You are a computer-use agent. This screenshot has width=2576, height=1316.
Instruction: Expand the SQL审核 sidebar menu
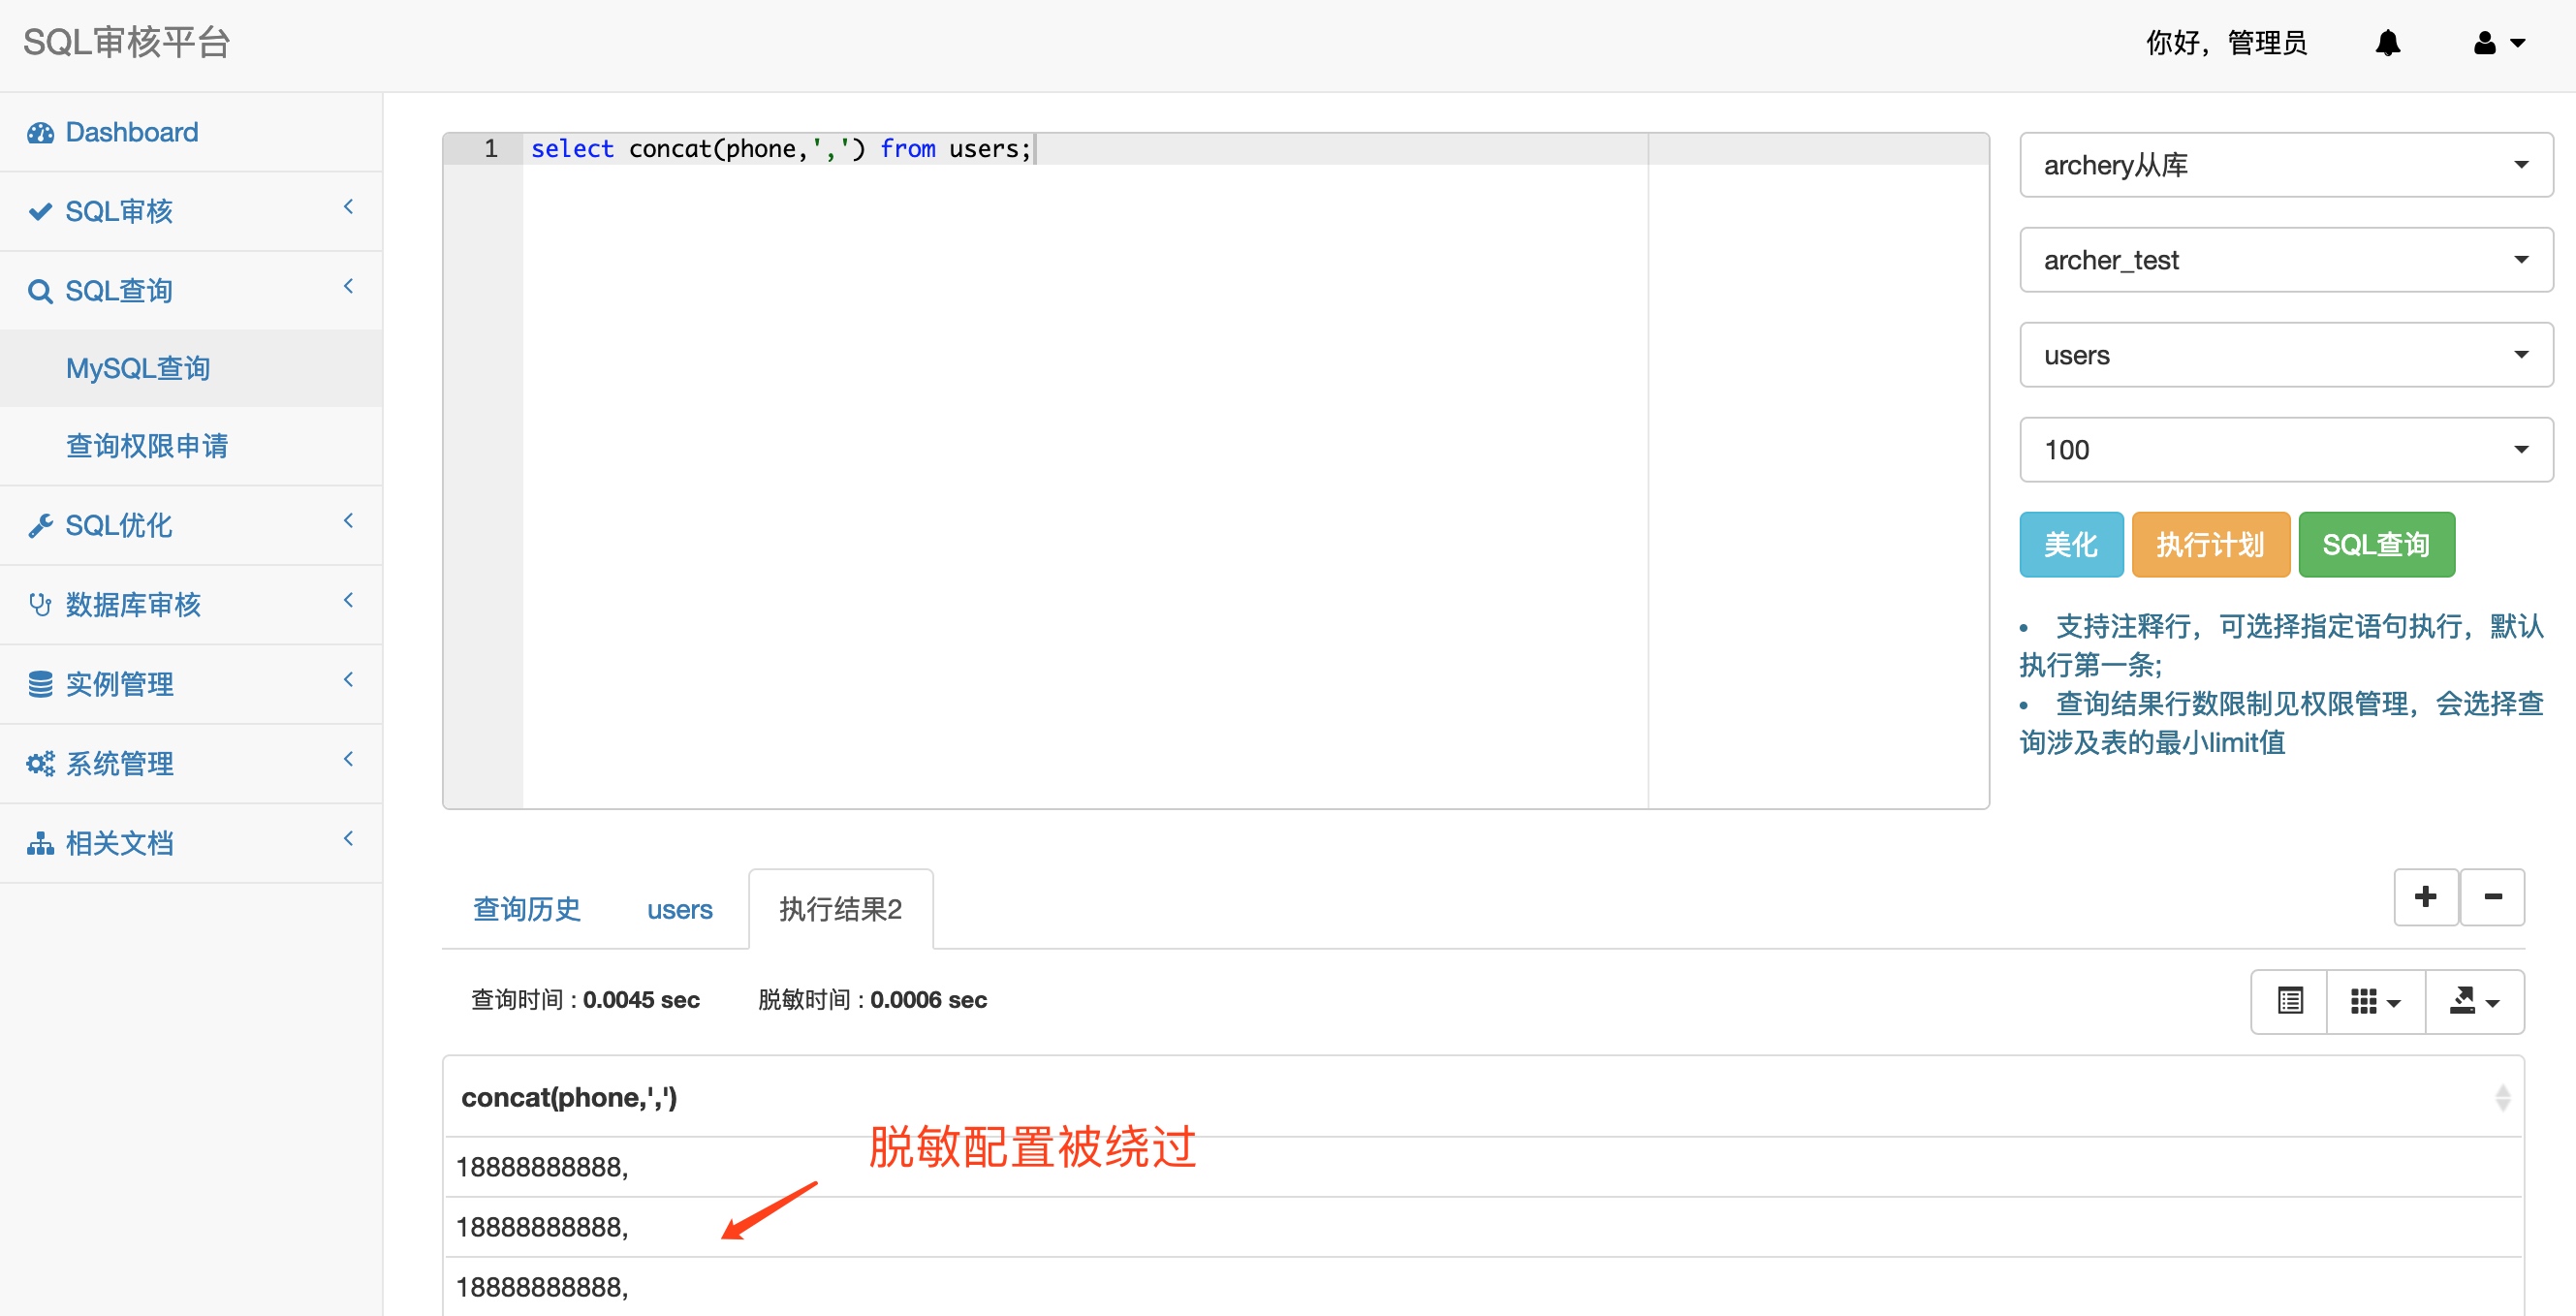[x=190, y=211]
